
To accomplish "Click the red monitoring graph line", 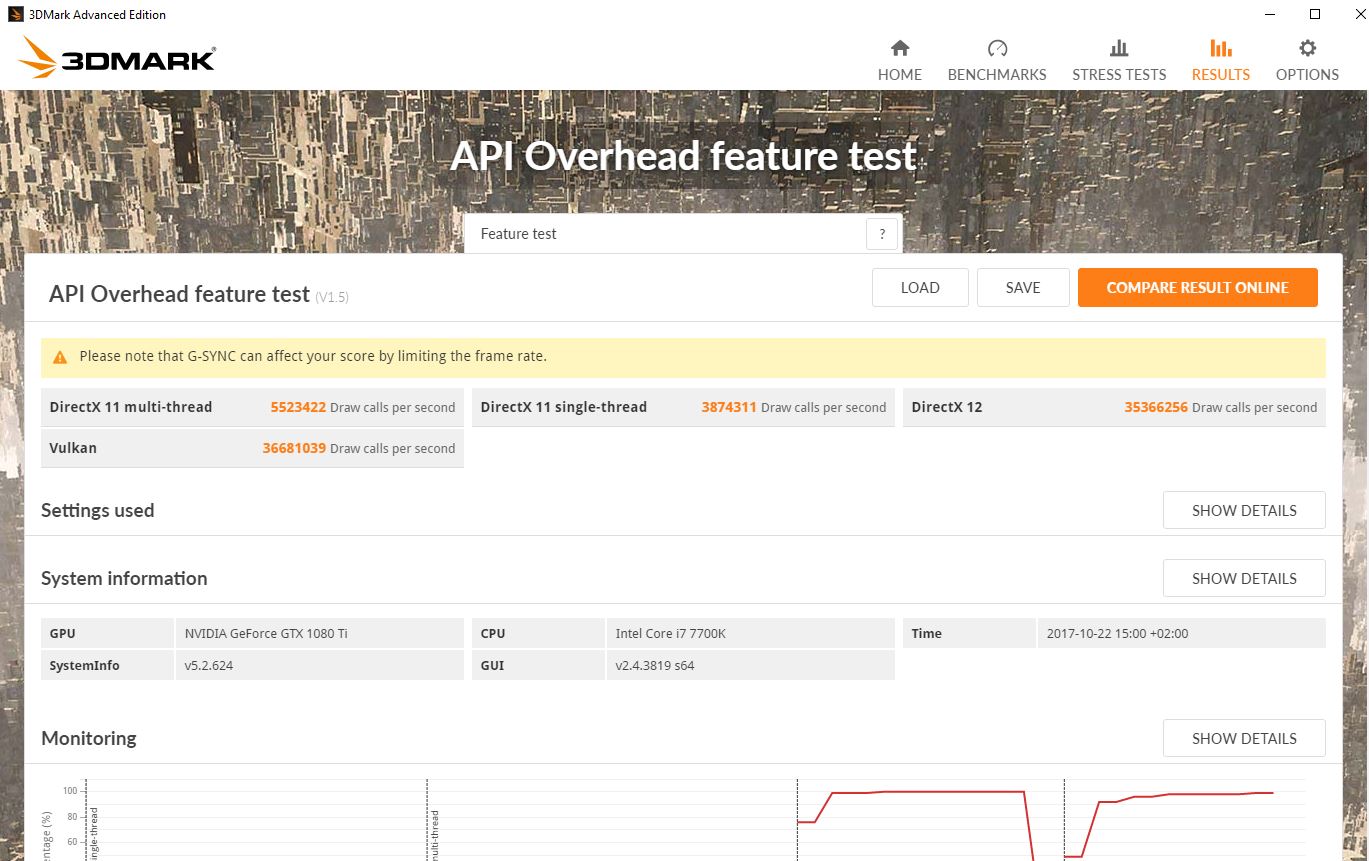I will tap(930, 792).
